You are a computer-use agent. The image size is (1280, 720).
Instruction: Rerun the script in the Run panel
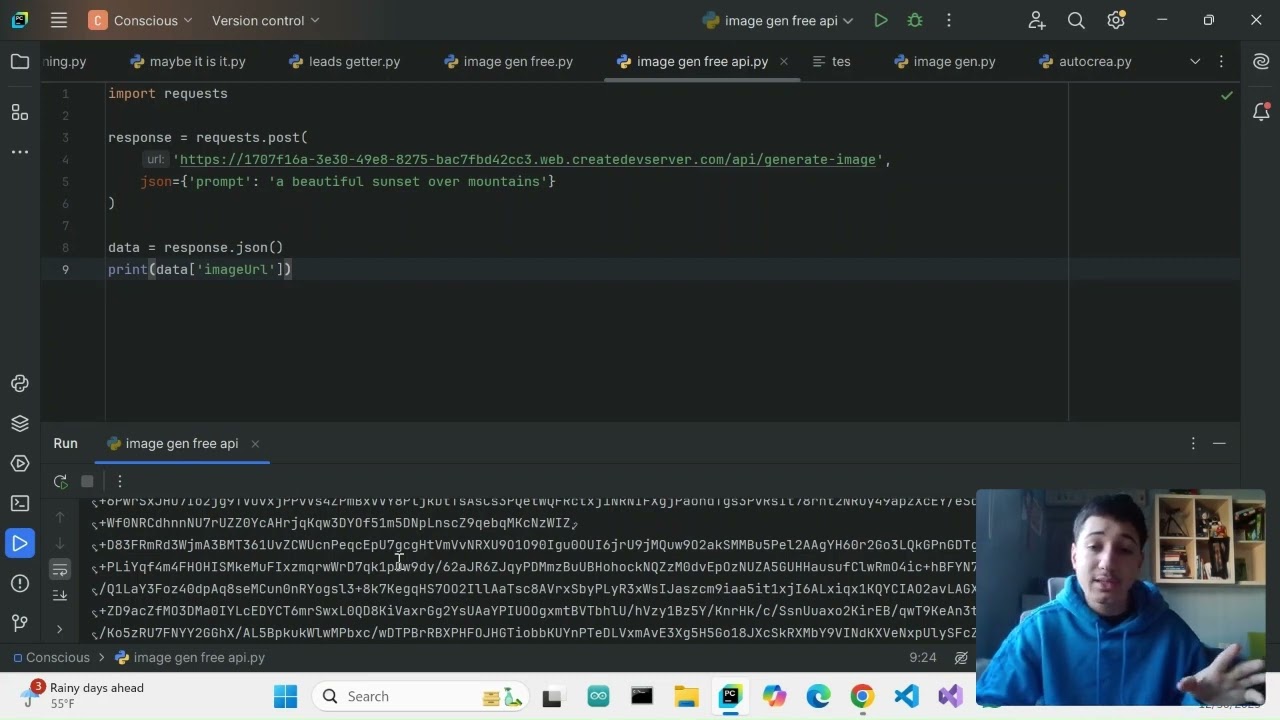(61, 481)
